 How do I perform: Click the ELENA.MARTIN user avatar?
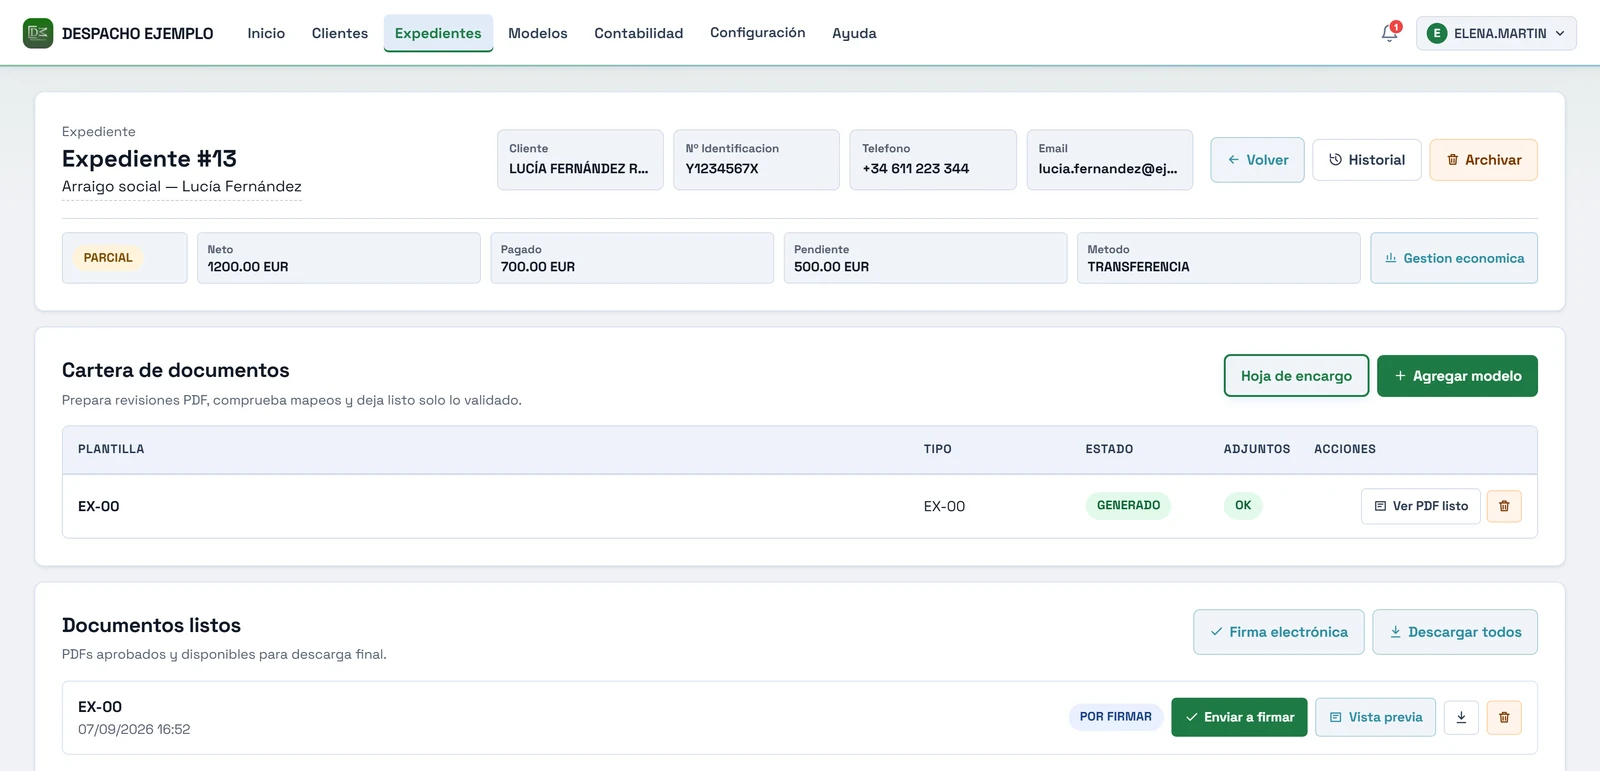click(x=1437, y=33)
